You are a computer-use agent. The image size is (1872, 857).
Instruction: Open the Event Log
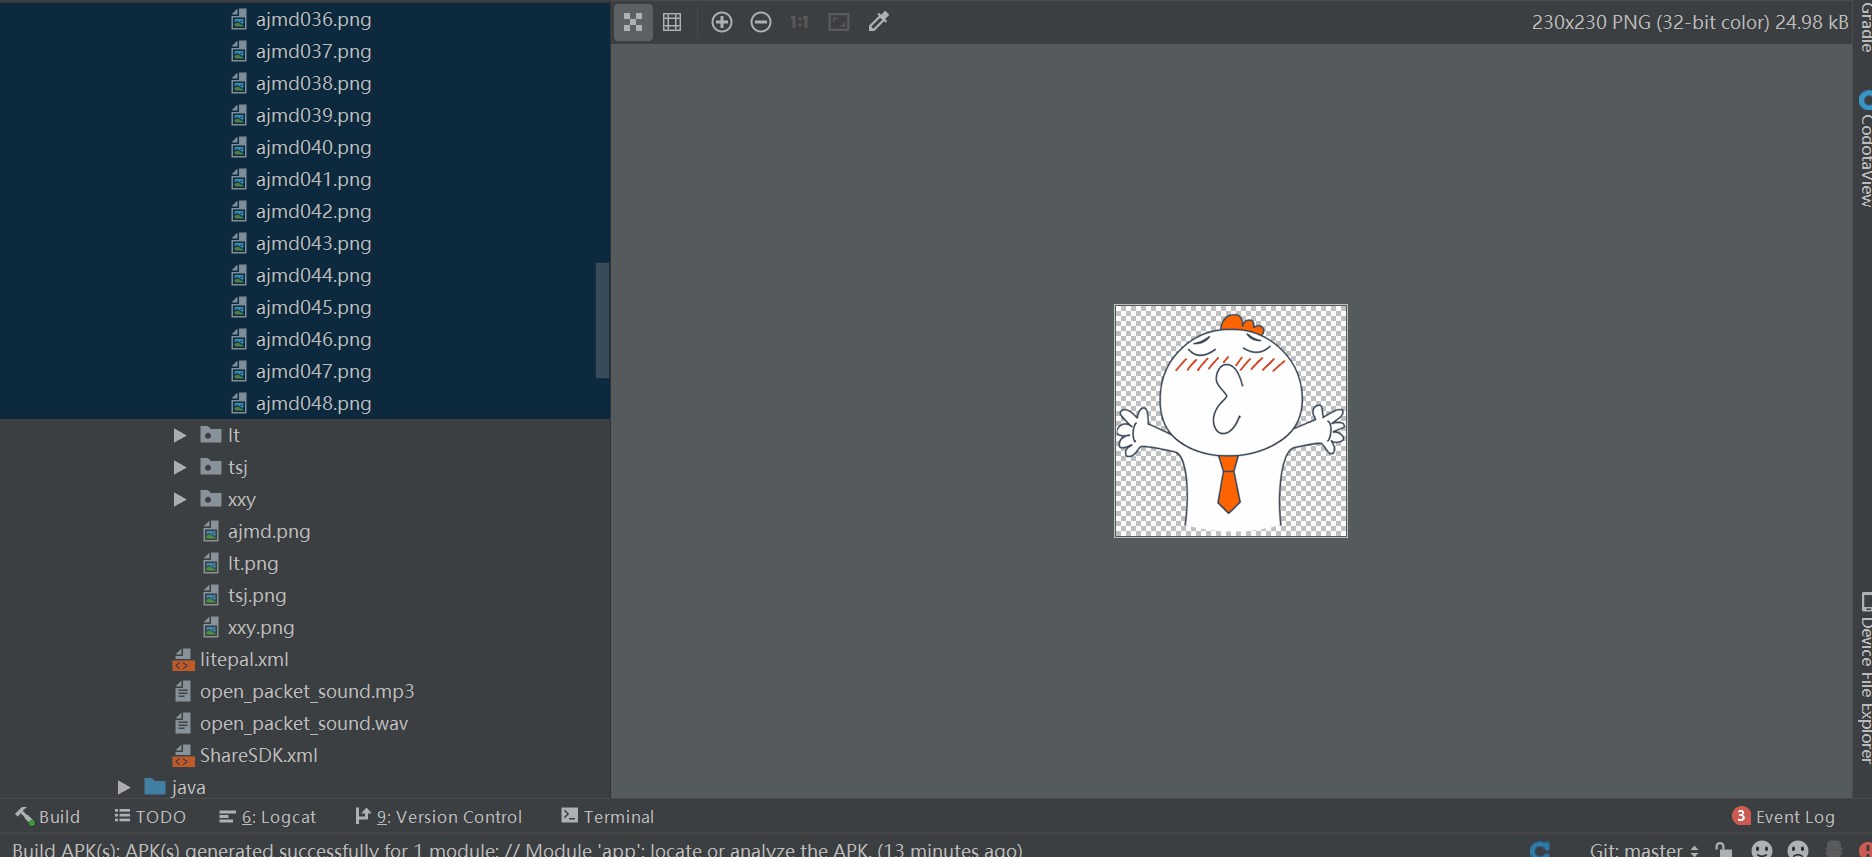1784,817
